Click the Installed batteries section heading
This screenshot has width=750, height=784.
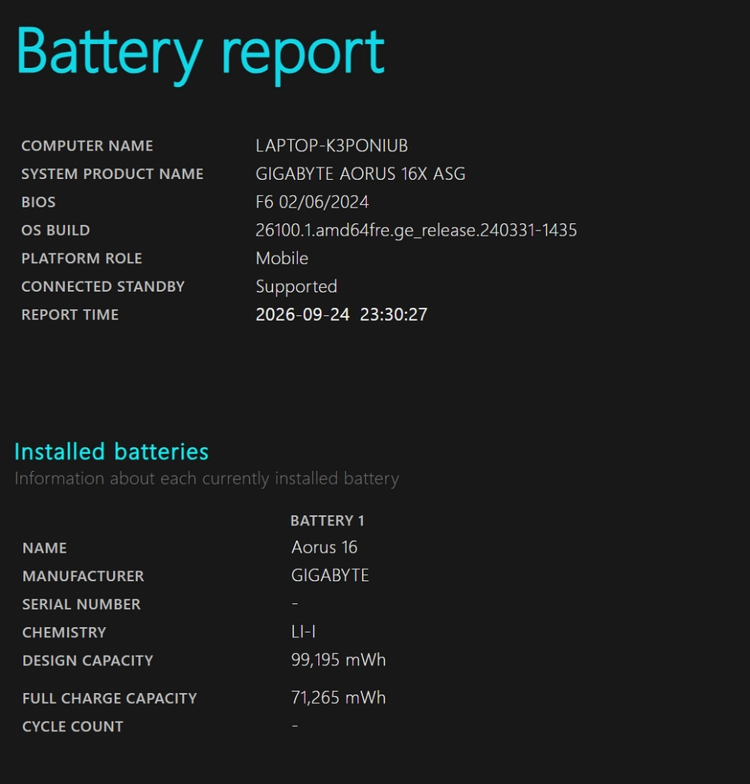pos(112,452)
